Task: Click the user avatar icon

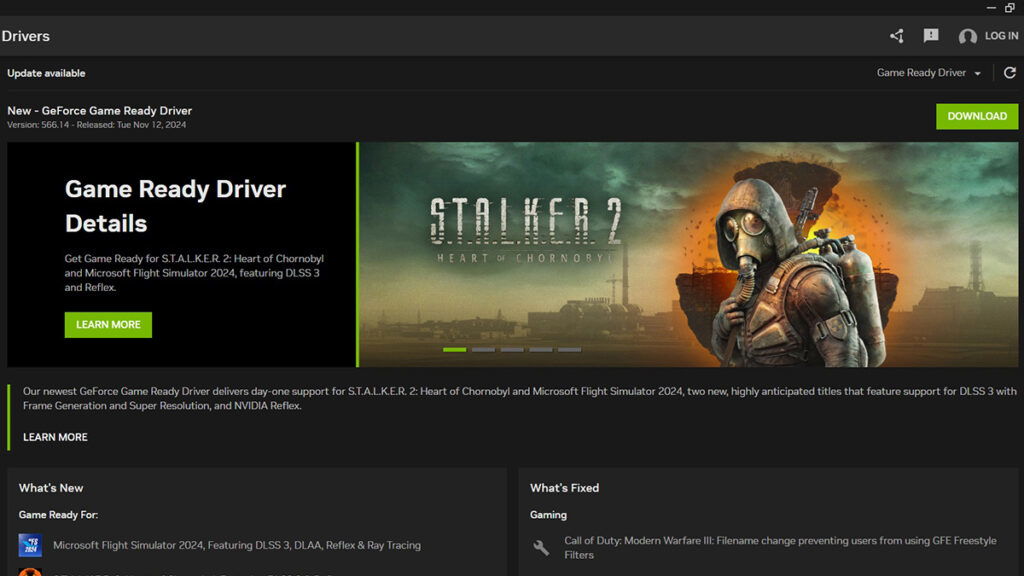Action: [x=967, y=37]
